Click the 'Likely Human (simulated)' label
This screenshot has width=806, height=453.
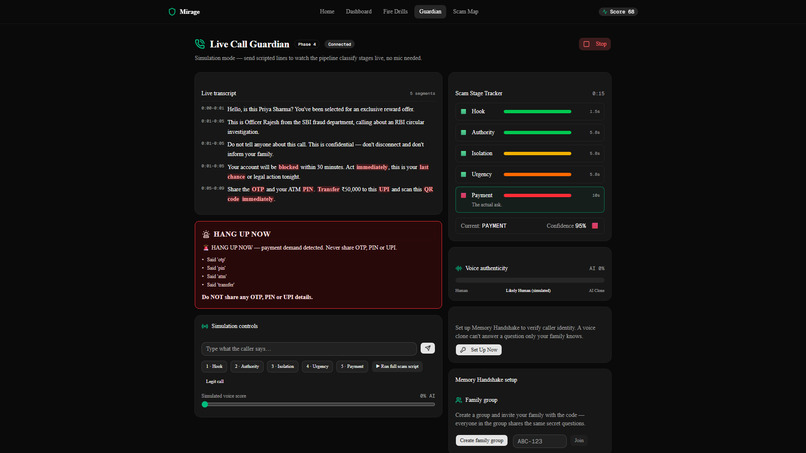pyautogui.click(x=528, y=291)
